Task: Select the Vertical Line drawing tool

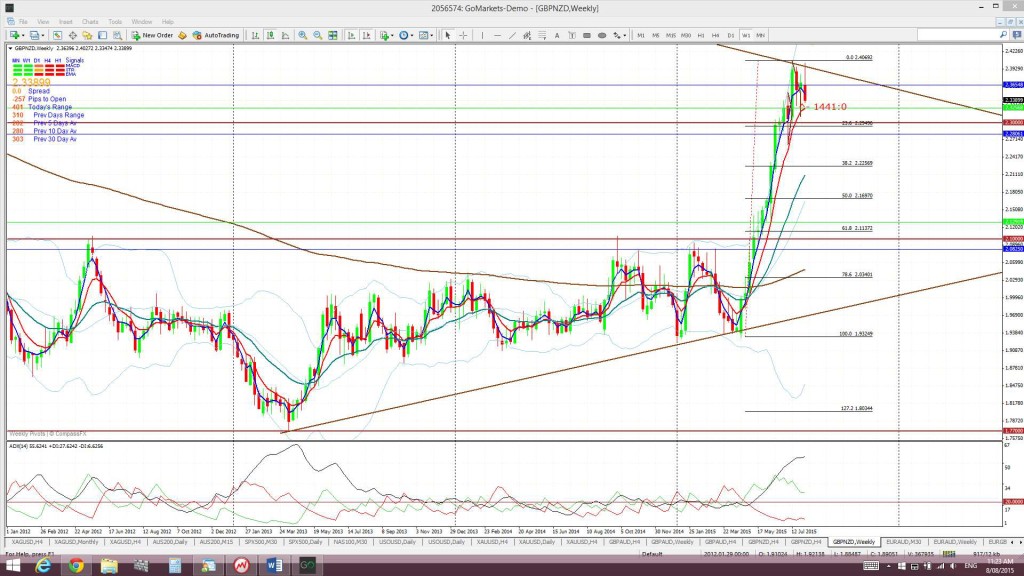Action: click(483, 35)
